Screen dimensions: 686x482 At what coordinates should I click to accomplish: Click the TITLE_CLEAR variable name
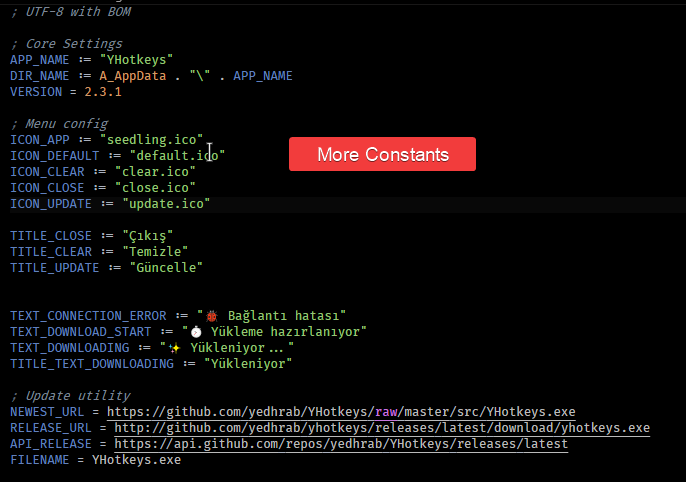(x=51, y=252)
